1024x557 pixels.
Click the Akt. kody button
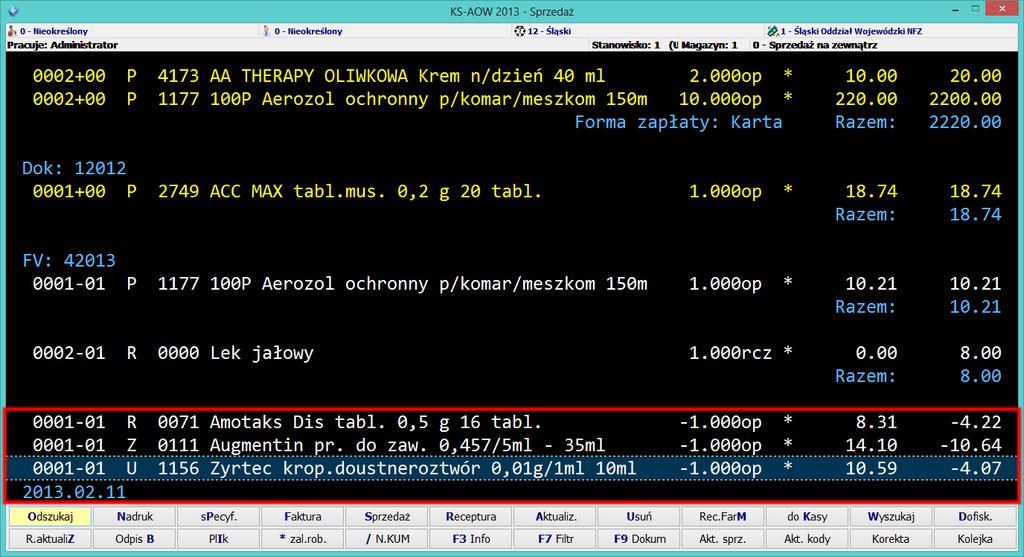point(807,539)
